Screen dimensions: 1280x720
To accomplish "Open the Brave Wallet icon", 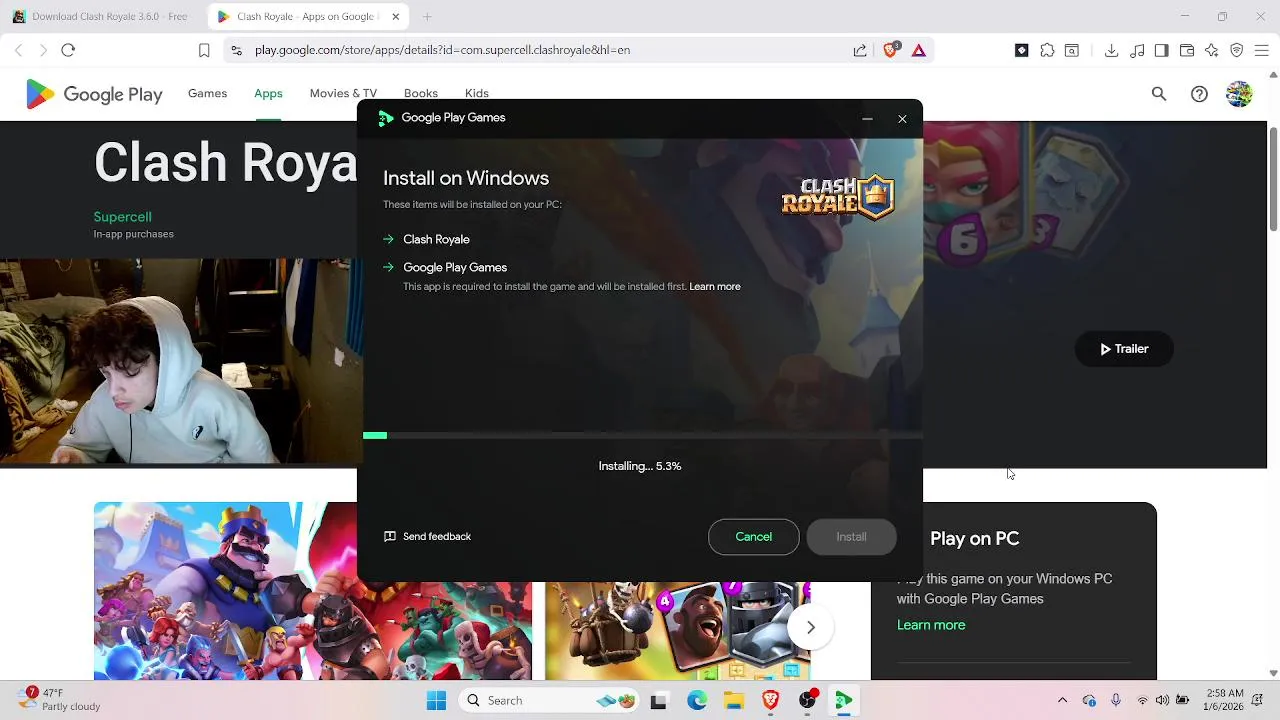I will [1187, 50].
